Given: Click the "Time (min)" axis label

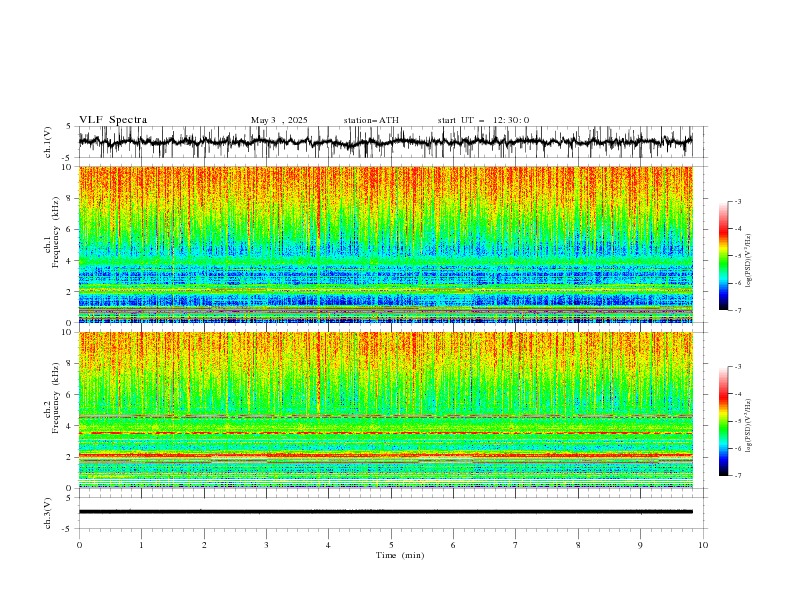Looking at the screenshot, I should [x=400, y=555].
